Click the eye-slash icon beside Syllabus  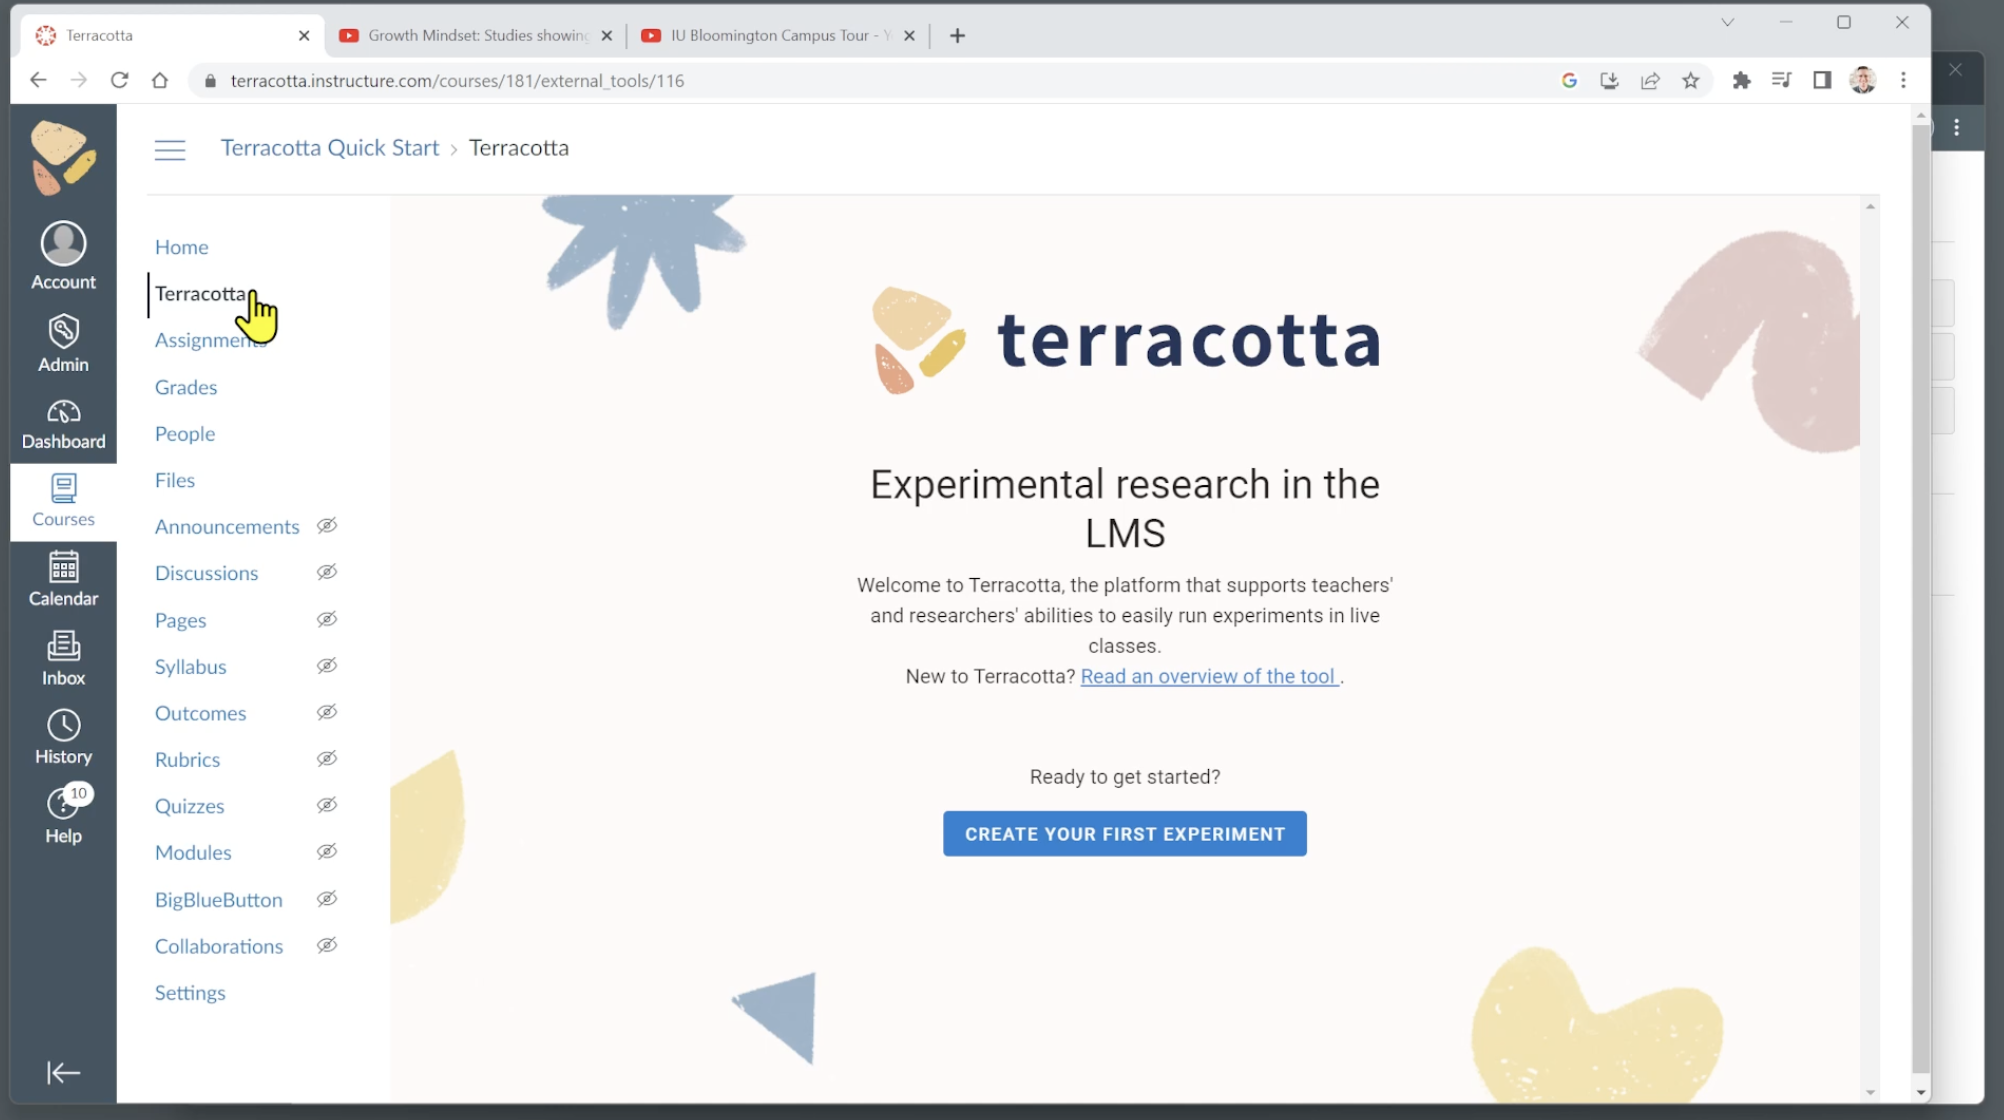327,666
